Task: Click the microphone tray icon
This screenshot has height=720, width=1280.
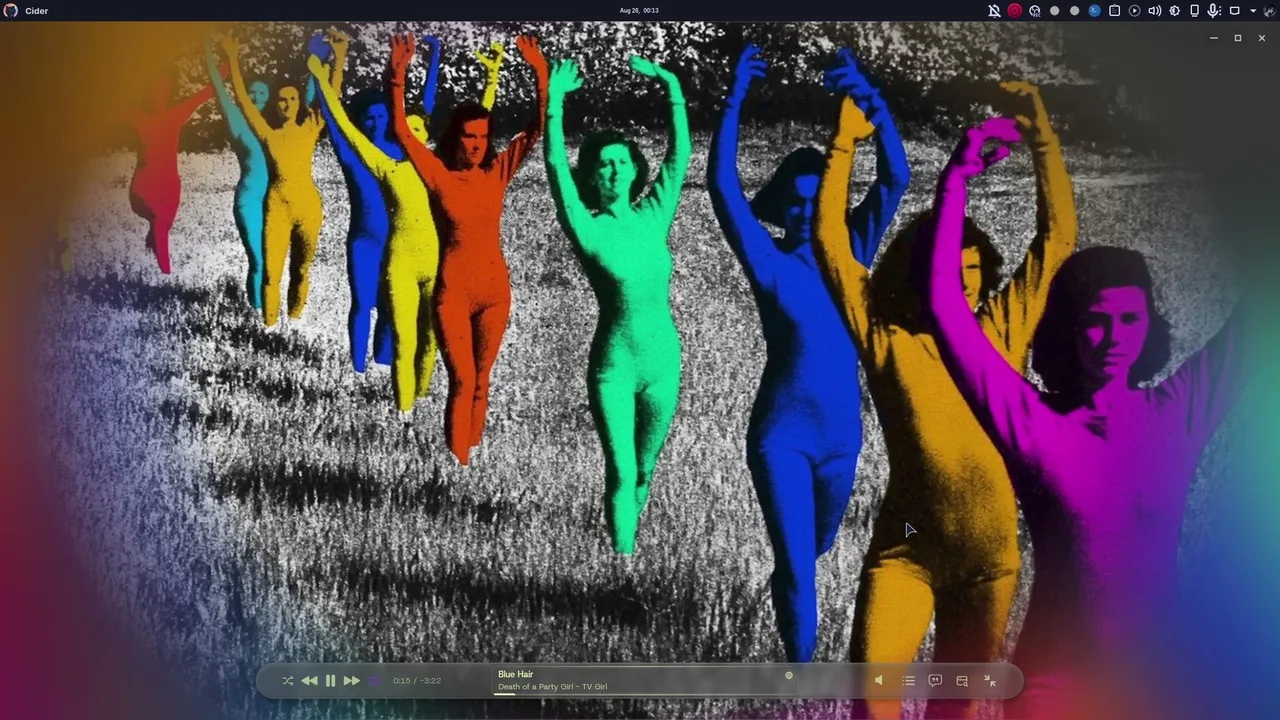Action: click(x=1214, y=10)
